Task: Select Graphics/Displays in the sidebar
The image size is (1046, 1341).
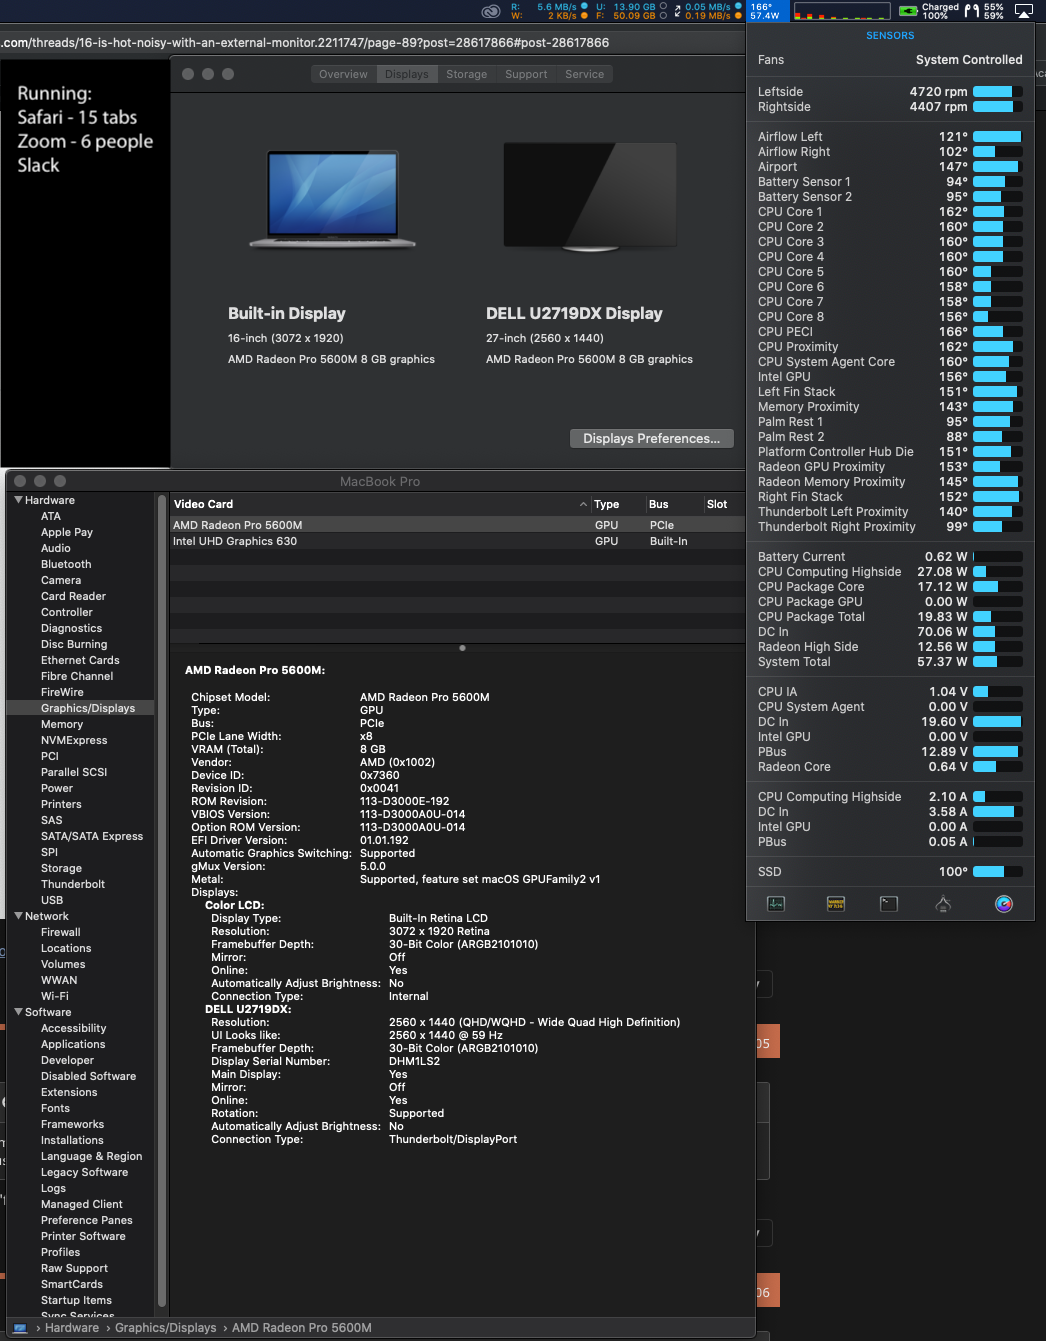Action: tap(81, 708)
